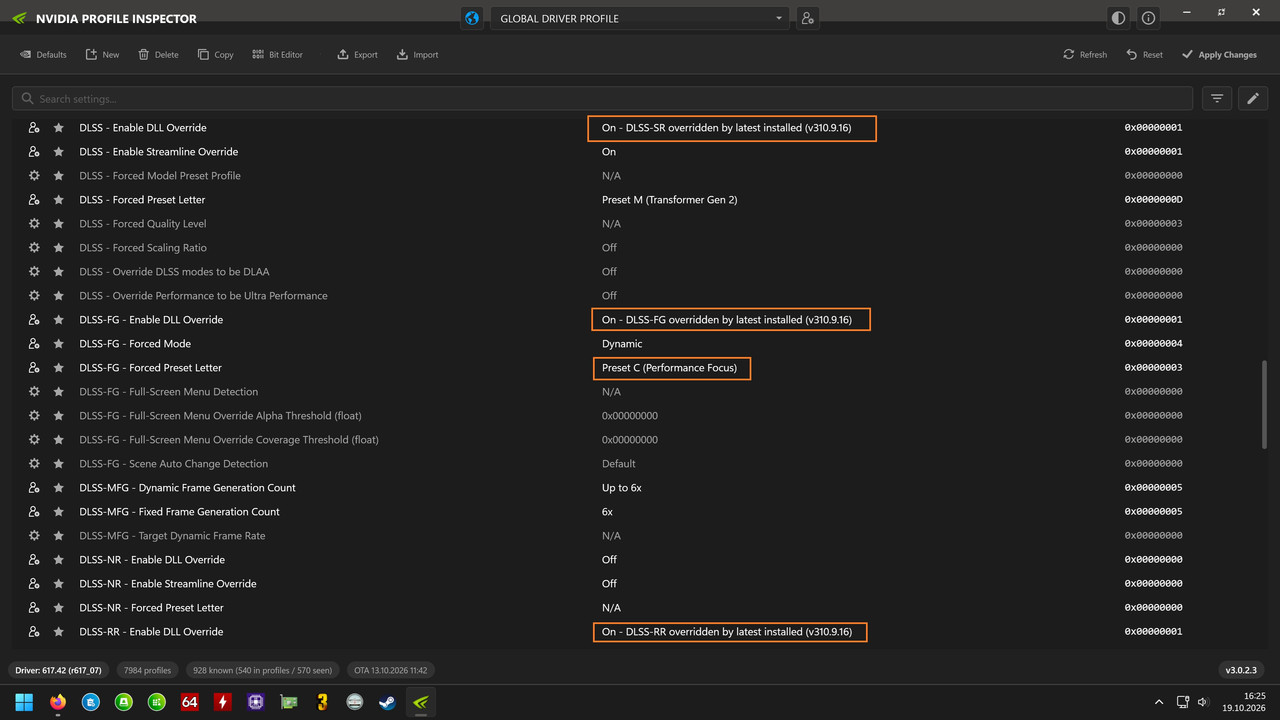Toggle star on DLSS-RR - Enable DLL Override
The image size is (1280, 720).
(58, 632)
